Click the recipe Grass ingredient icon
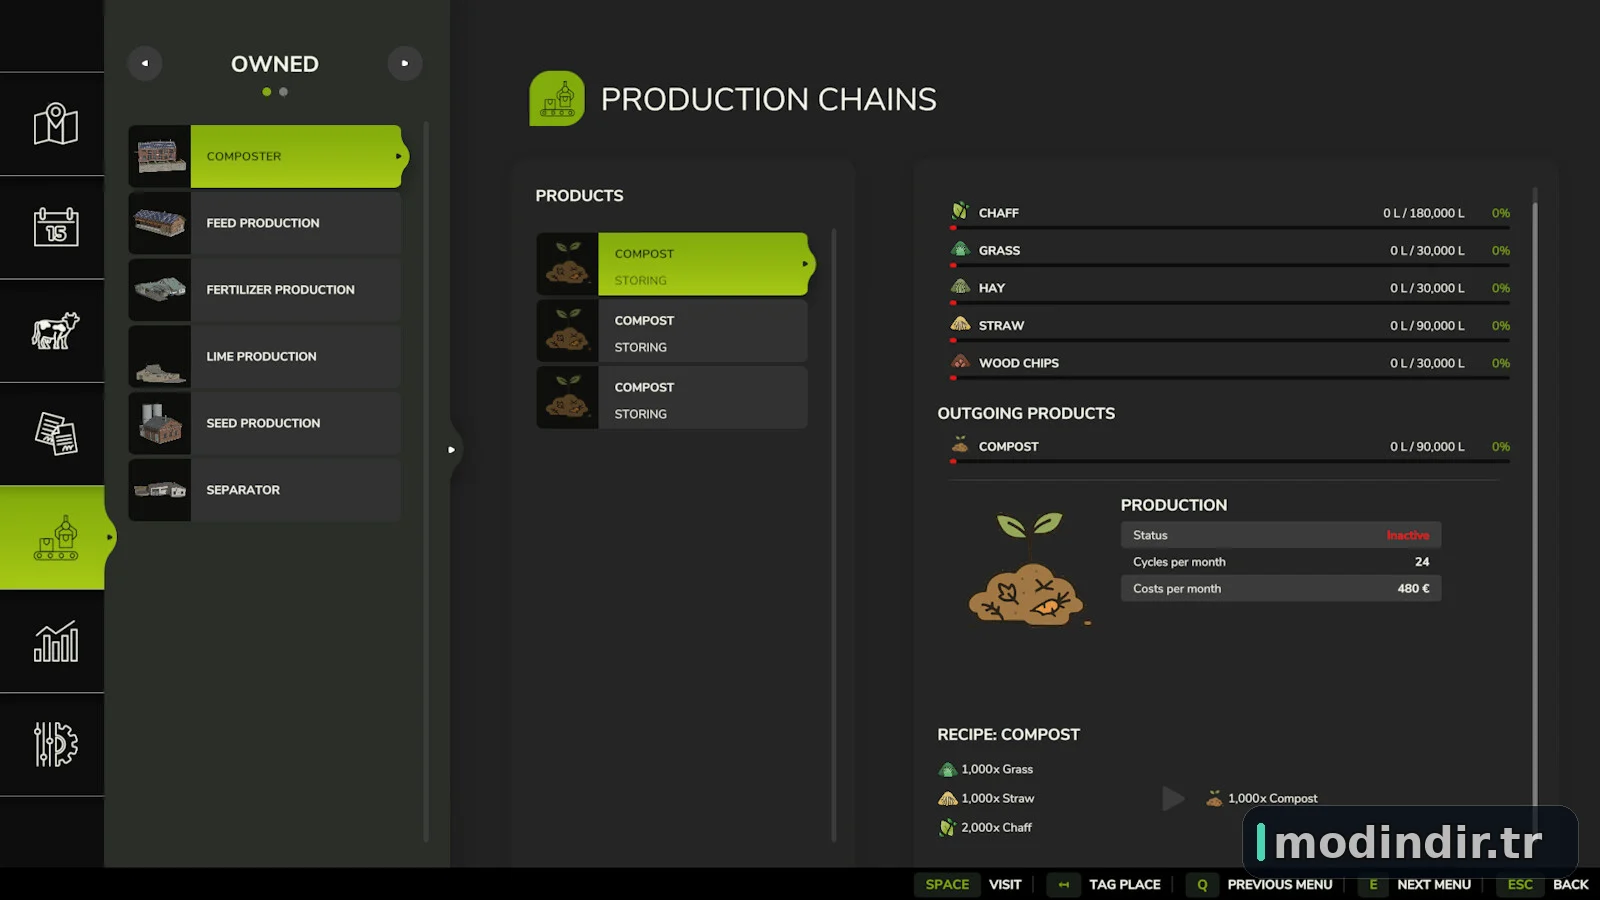Viewport: 1600px width, 900px height. pos(948,769)
